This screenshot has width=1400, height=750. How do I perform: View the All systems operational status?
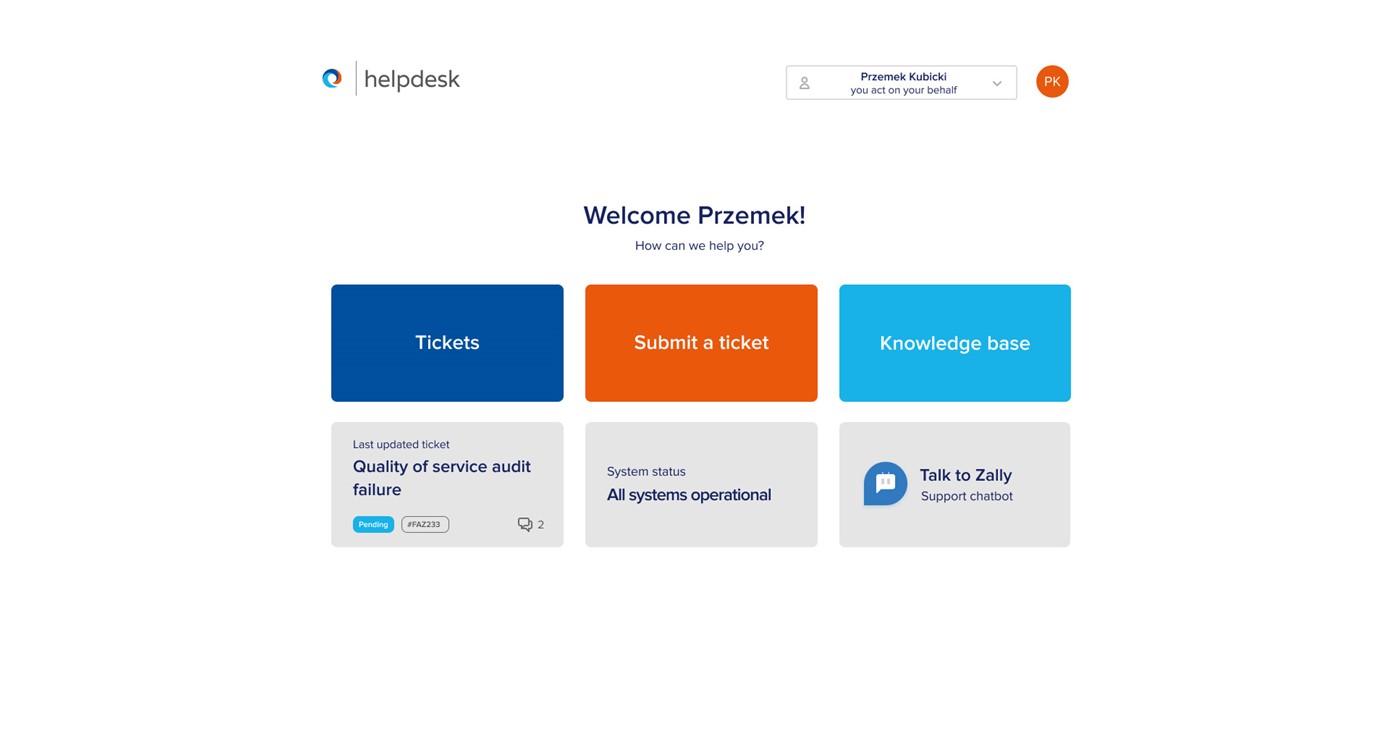(x=689, y=495)
